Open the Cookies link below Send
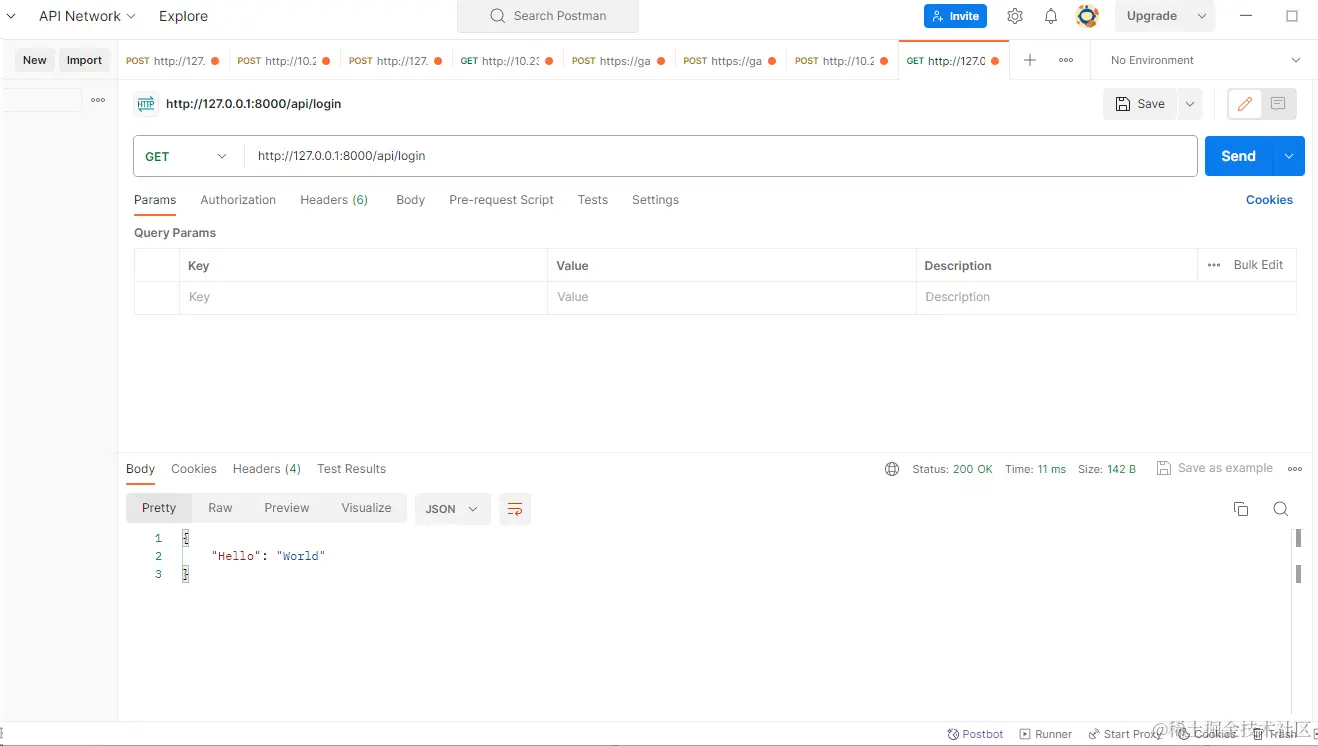Image resolution: width=1318 pixels, height=746 pixels. pos(1269,200)
